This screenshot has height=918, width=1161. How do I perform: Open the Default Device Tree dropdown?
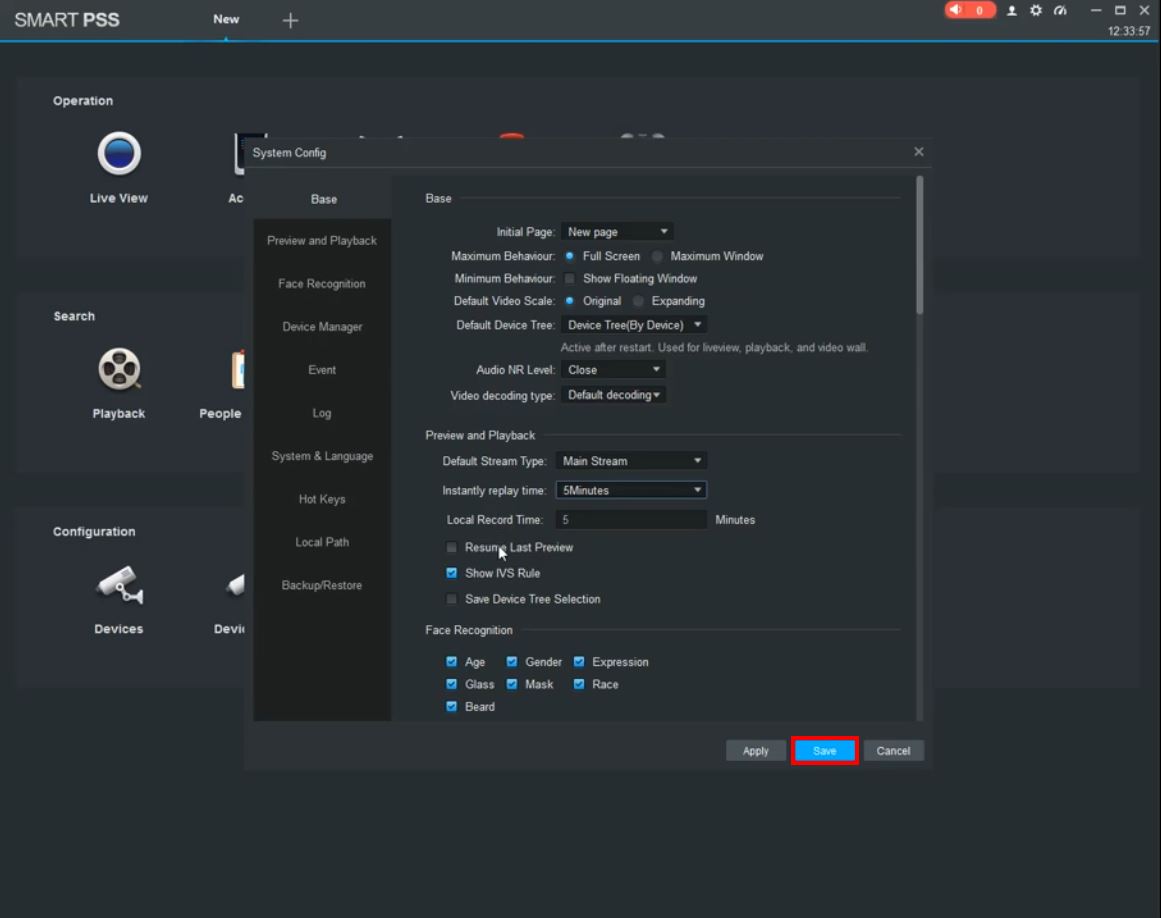pyautogui.click(x=633, y=325)
